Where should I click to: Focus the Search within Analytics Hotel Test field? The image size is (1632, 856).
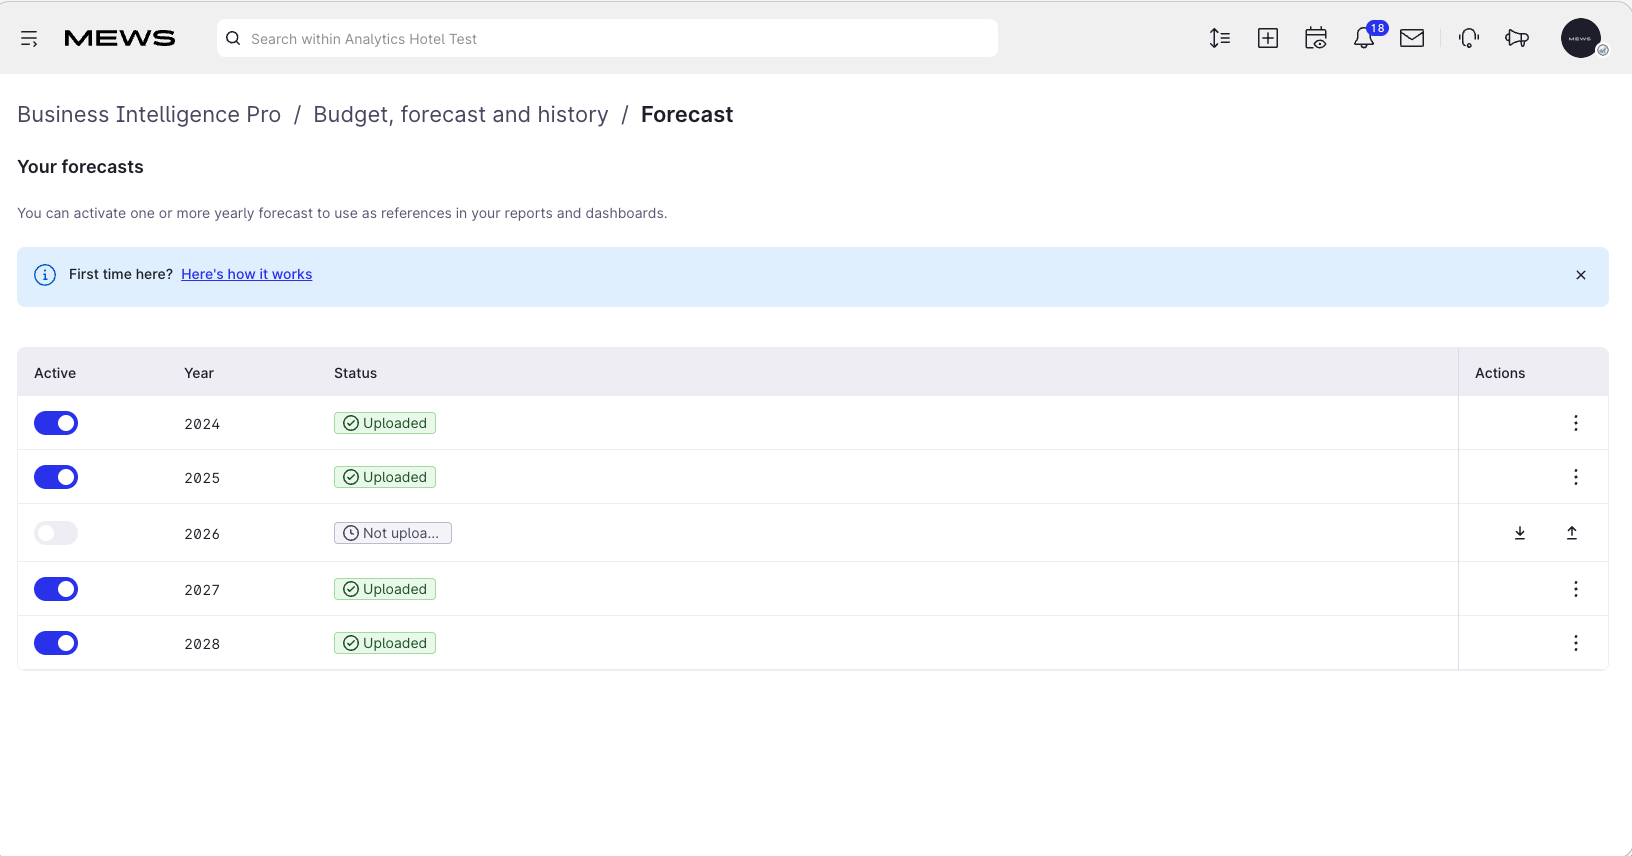(607, 38)
